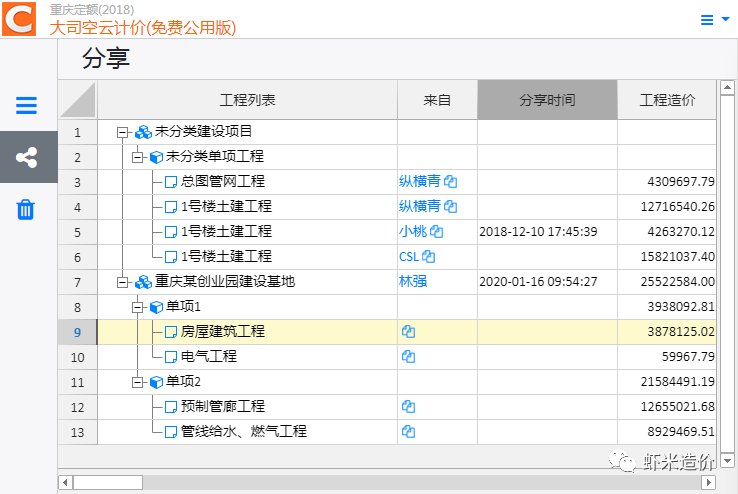Click the document icon of 电气工程
The image size is (738, 494).
pos(171,357)
